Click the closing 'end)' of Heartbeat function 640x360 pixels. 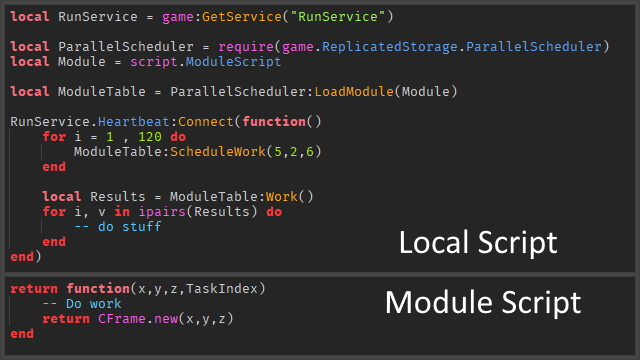[26, 257]
